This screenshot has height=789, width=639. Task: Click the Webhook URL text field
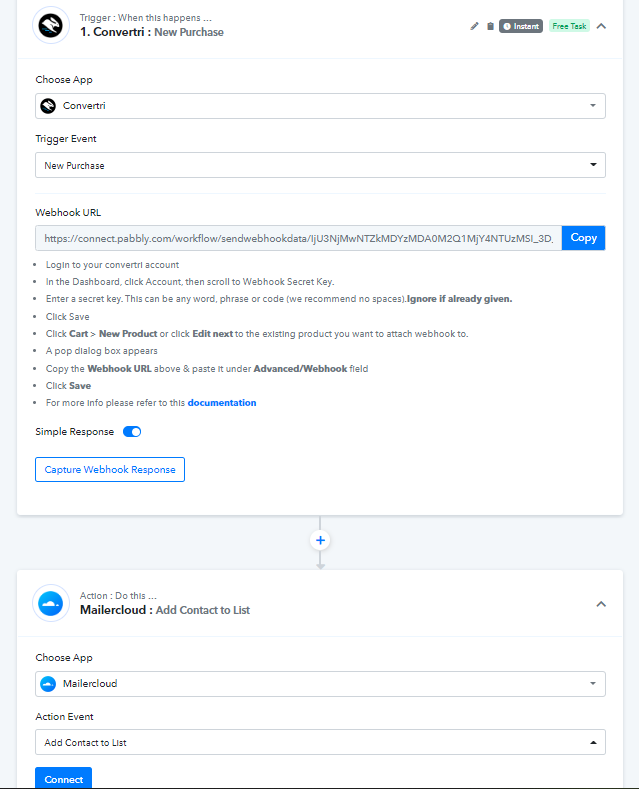point(298,238)
